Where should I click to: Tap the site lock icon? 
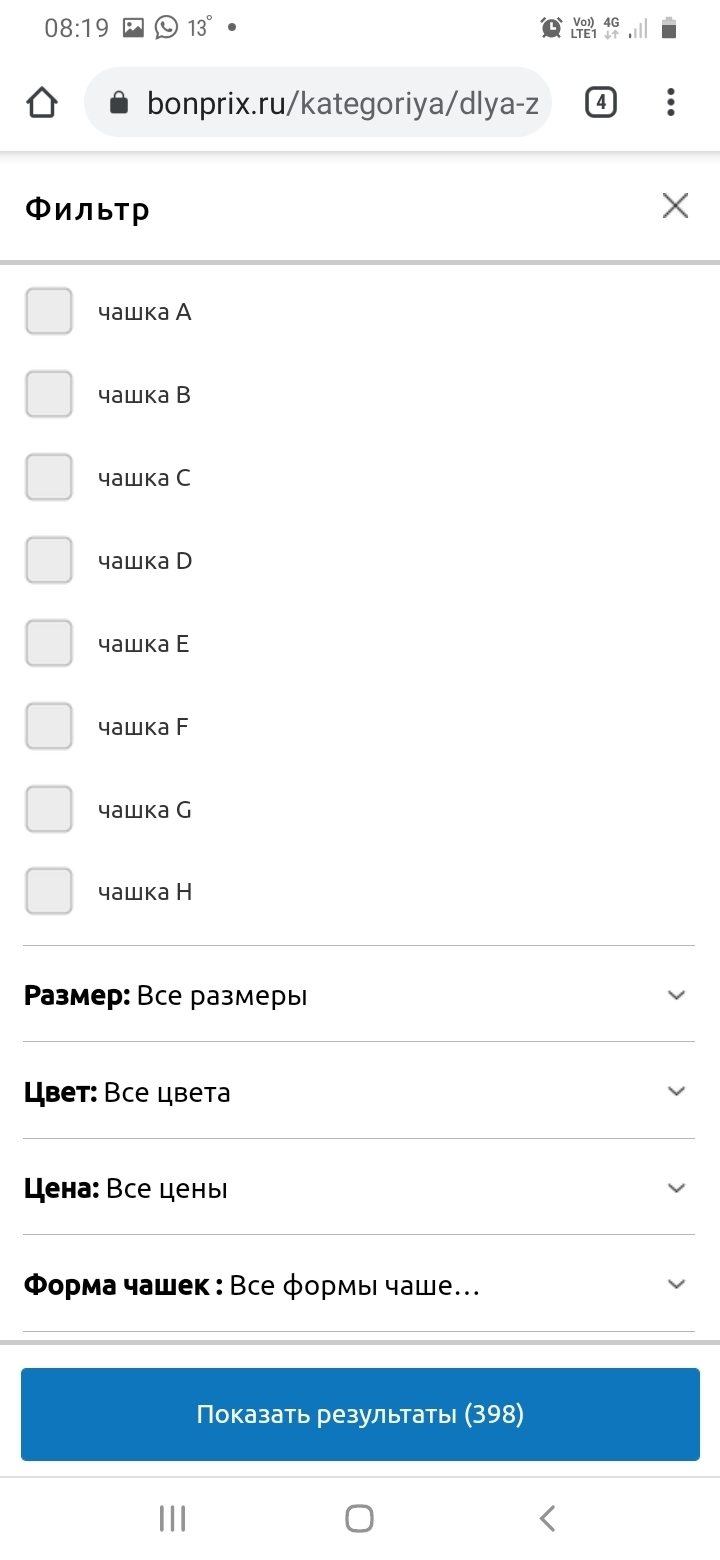pyautogui.click(x=119, y=103)
